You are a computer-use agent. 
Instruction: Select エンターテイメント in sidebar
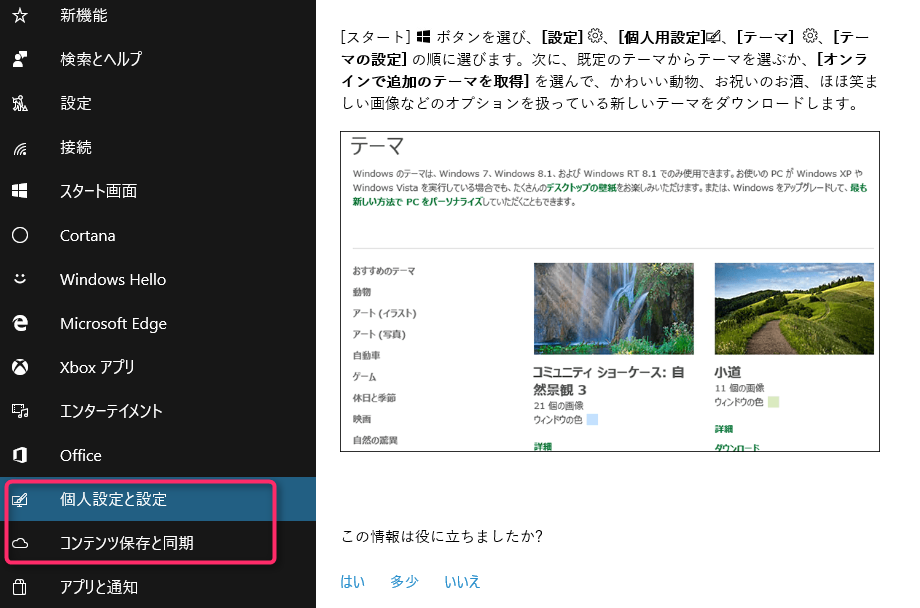(x=111, y=411)
